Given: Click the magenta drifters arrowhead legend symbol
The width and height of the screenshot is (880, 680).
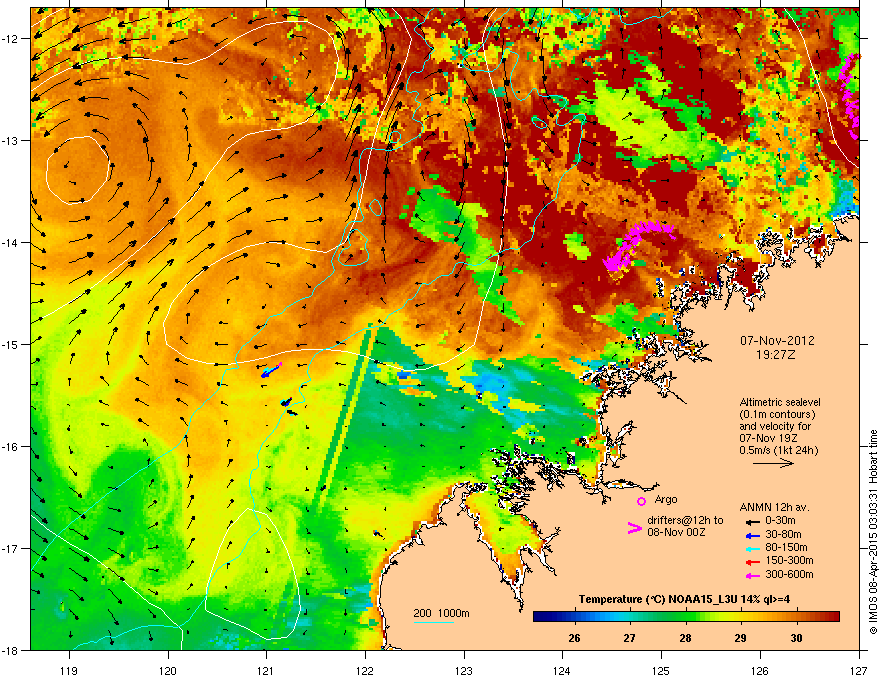Looking at the screenshot, I should (634, 527).
